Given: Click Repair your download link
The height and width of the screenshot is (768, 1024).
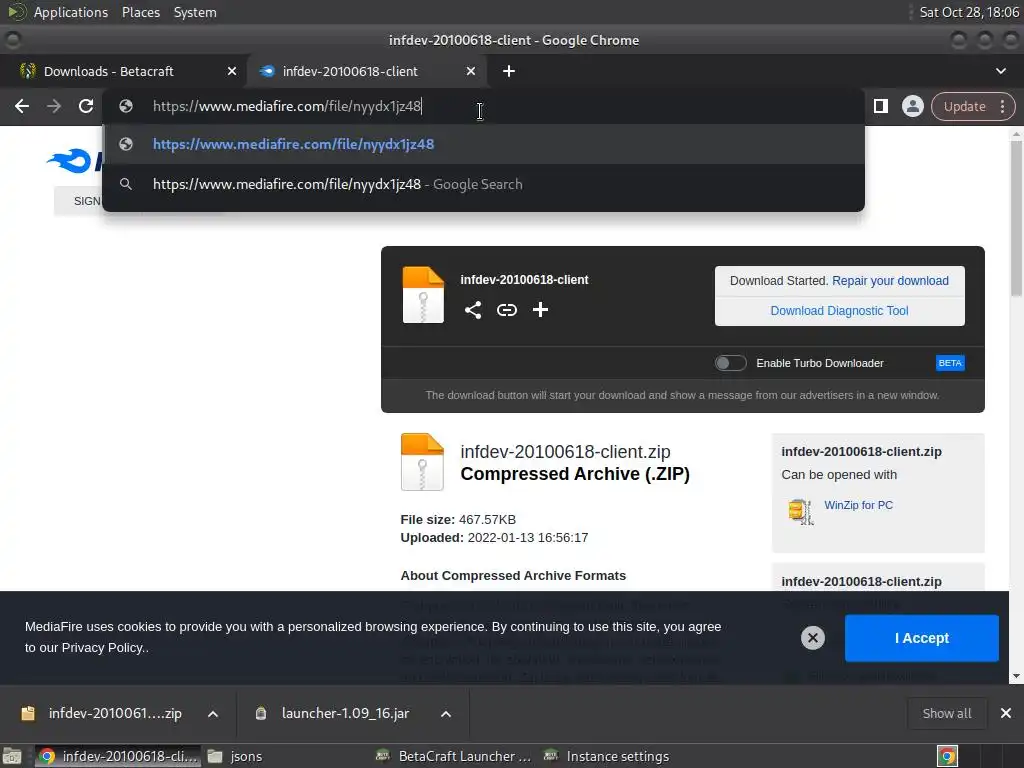Looking at the screenshot, I should 890,281.
